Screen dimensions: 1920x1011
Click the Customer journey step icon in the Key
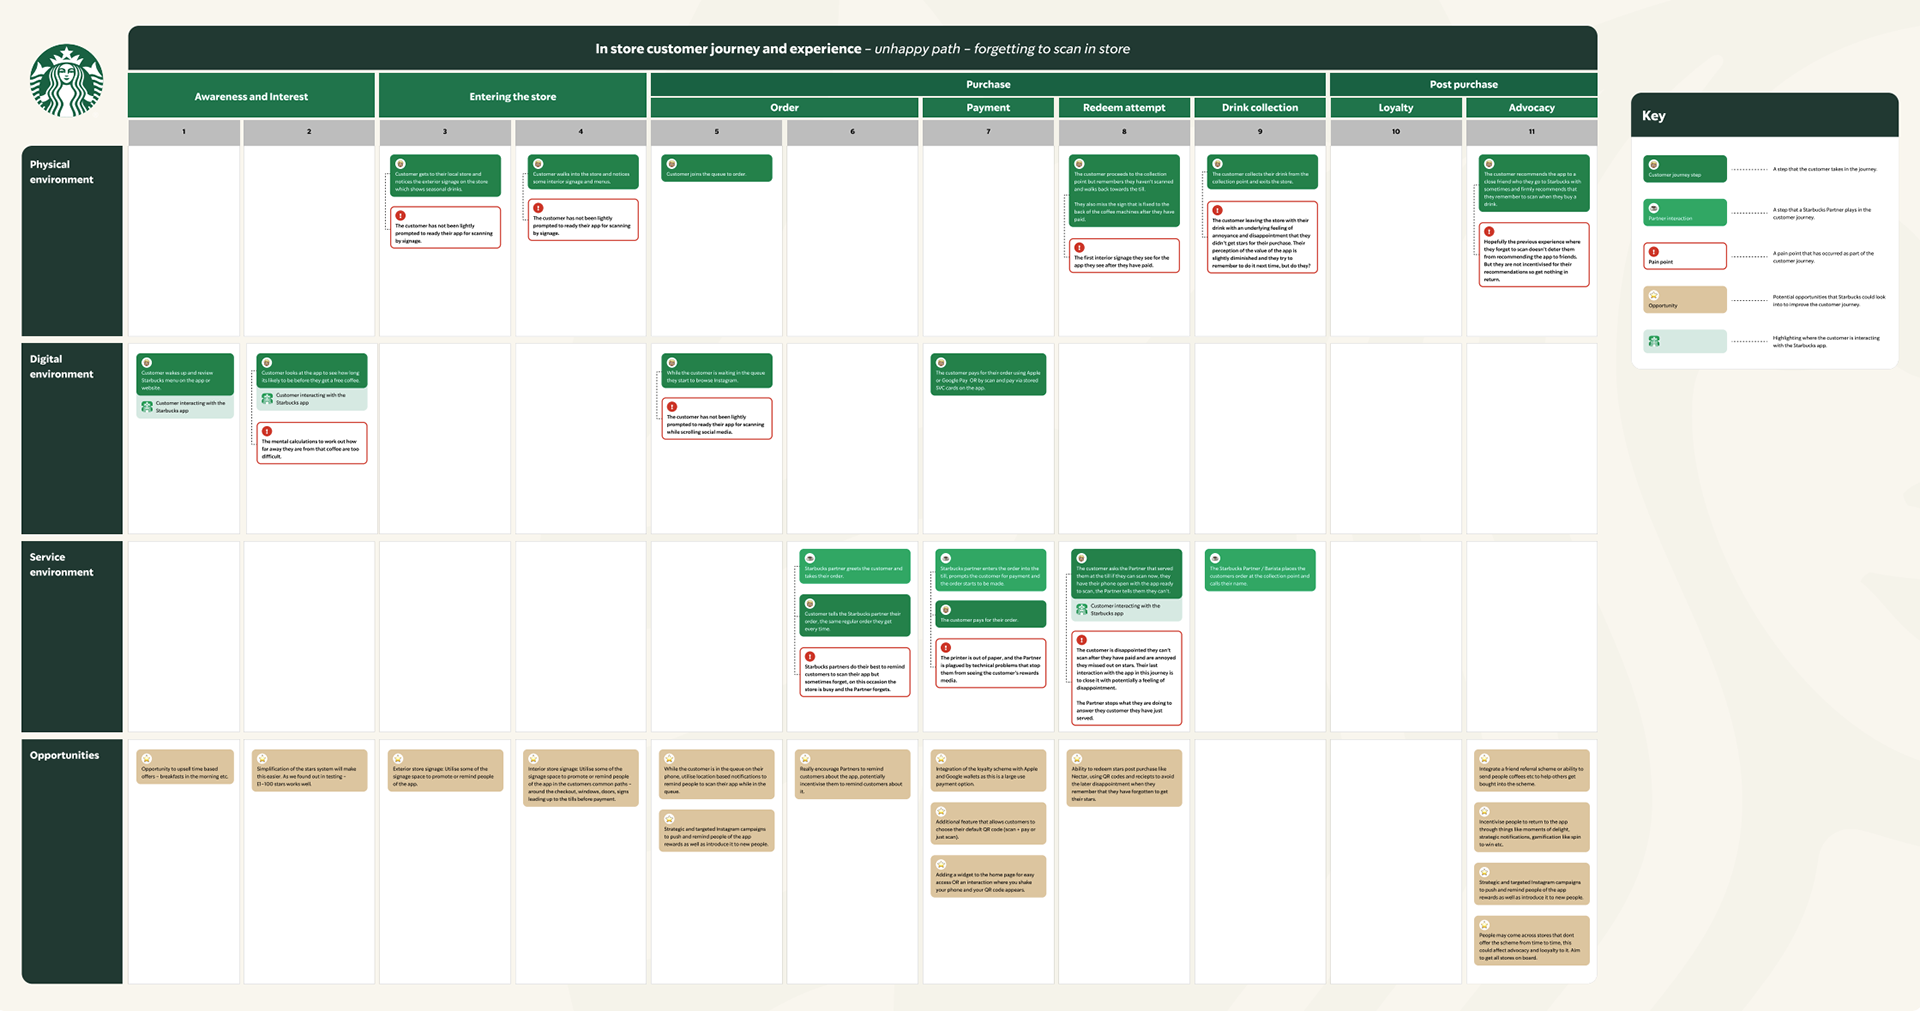[x=1654, y=165]
